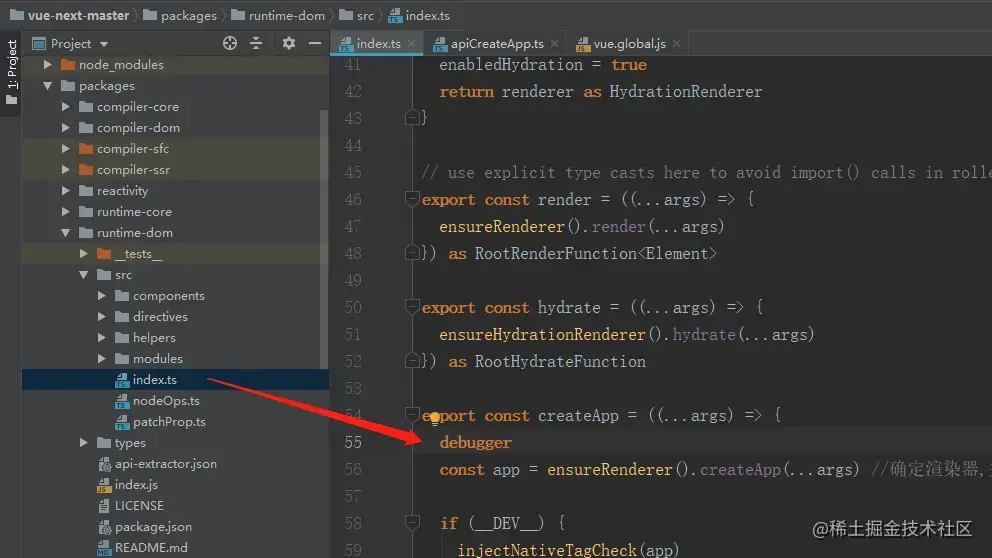Close the vue.global.js tab
This screenshot has height=558, width=992.
coord(676,44)
